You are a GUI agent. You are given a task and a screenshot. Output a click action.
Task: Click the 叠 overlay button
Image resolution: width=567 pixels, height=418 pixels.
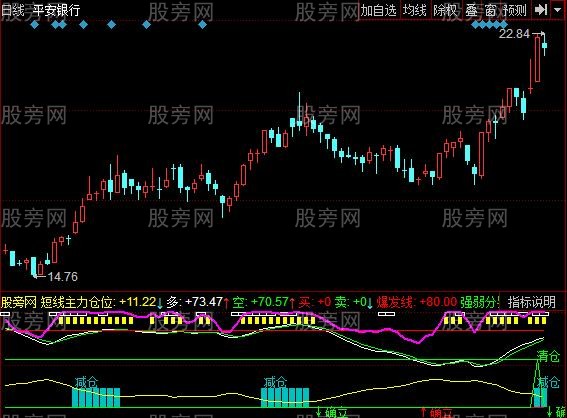point(472,10)
